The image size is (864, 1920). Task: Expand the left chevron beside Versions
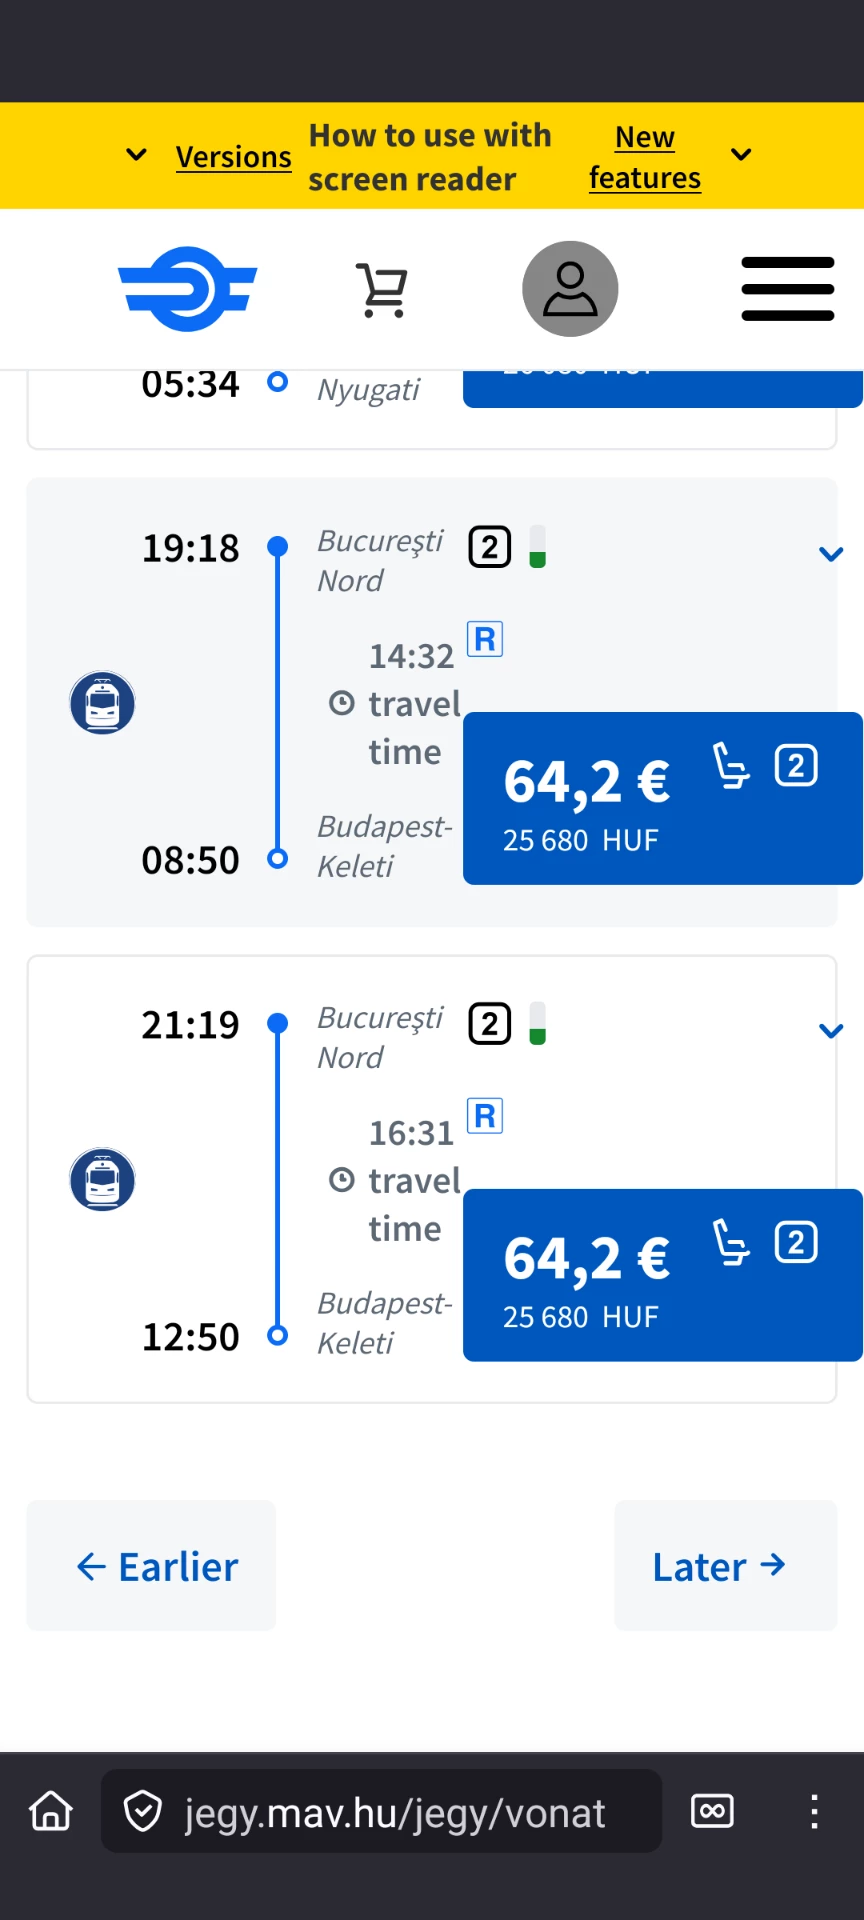pos(137,155)
